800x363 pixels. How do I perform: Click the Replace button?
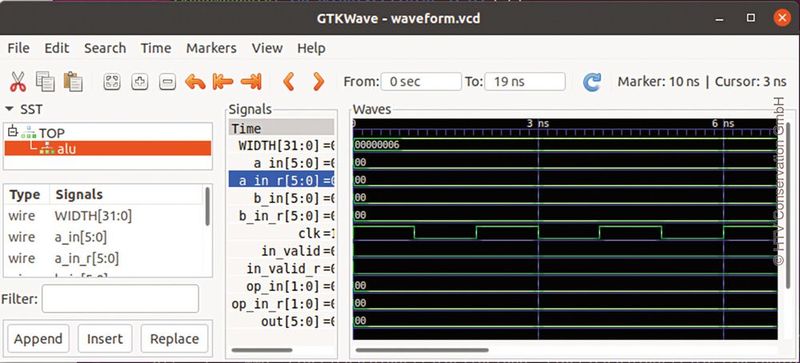174,338
